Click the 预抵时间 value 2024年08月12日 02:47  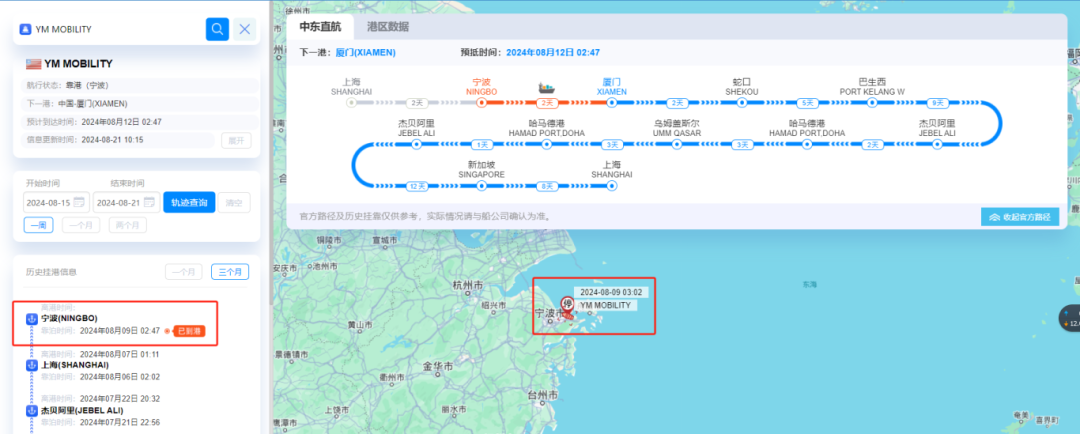tap(553, 52)
